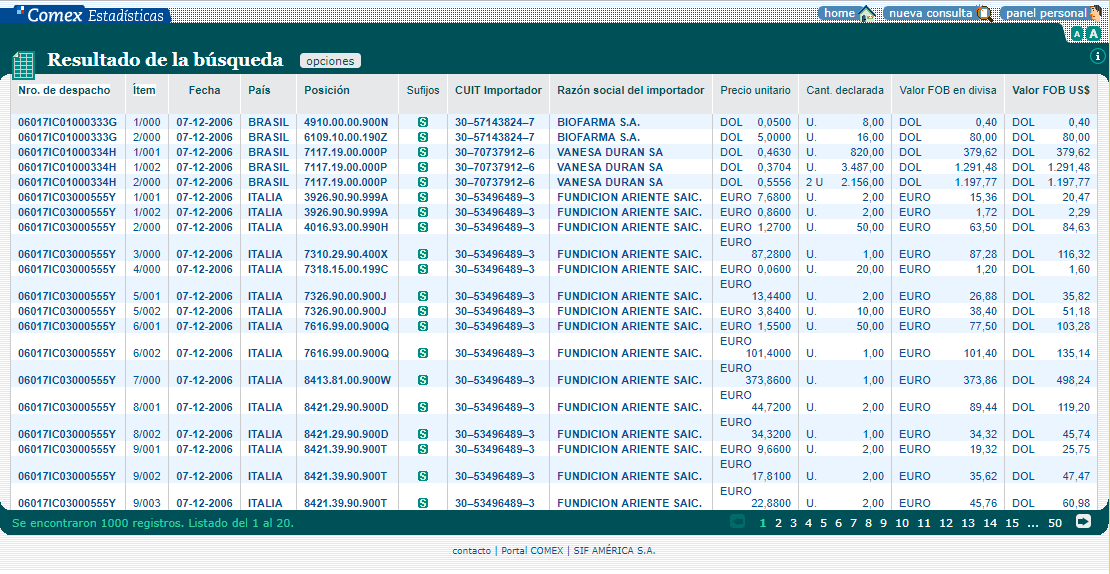
Task: Click Sufijos S icon for item 5/001
Action: (423, 296)
